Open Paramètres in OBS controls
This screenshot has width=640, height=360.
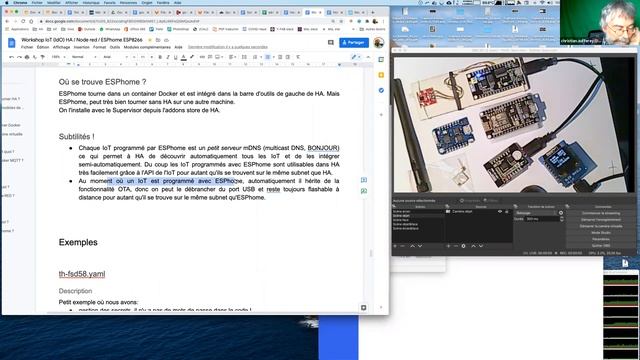(601, 239)
